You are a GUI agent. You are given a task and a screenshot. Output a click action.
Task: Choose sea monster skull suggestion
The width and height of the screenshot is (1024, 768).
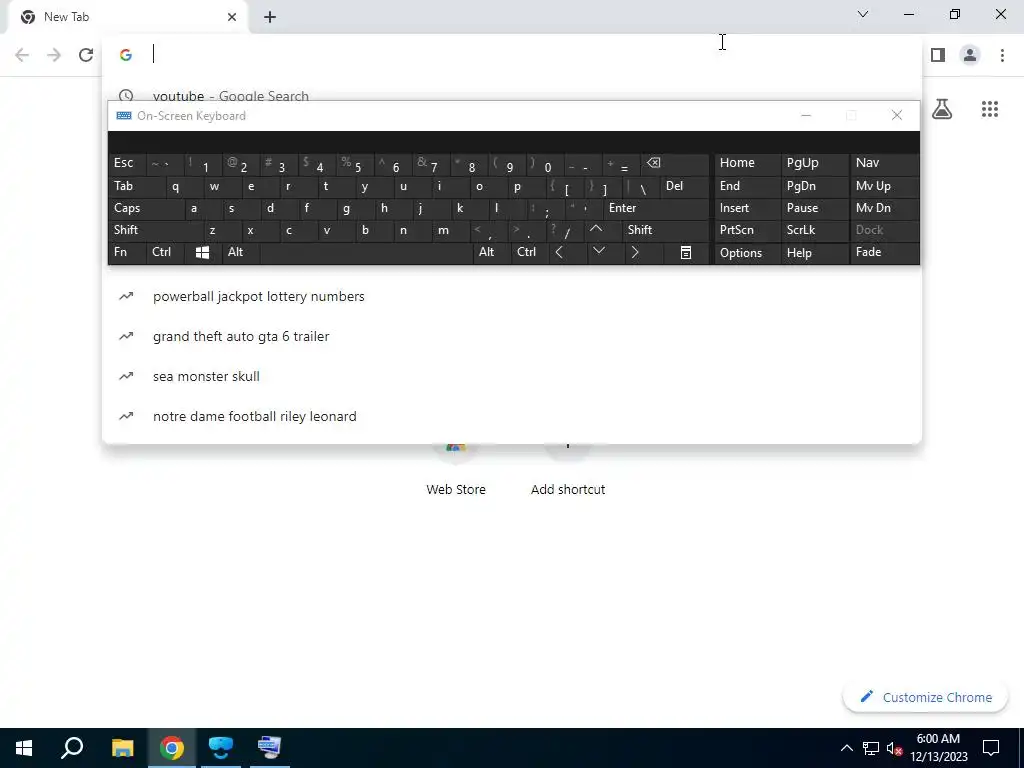point(511,376)
